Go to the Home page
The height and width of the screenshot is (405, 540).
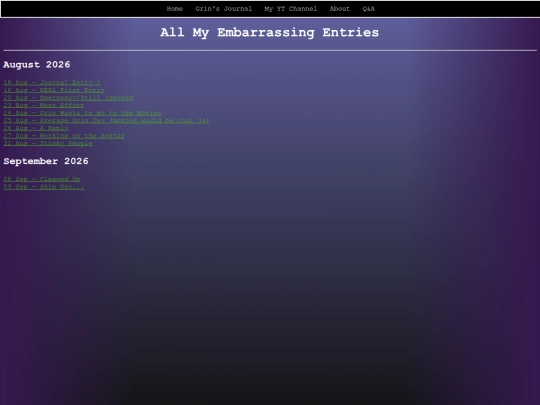point(175,9)
